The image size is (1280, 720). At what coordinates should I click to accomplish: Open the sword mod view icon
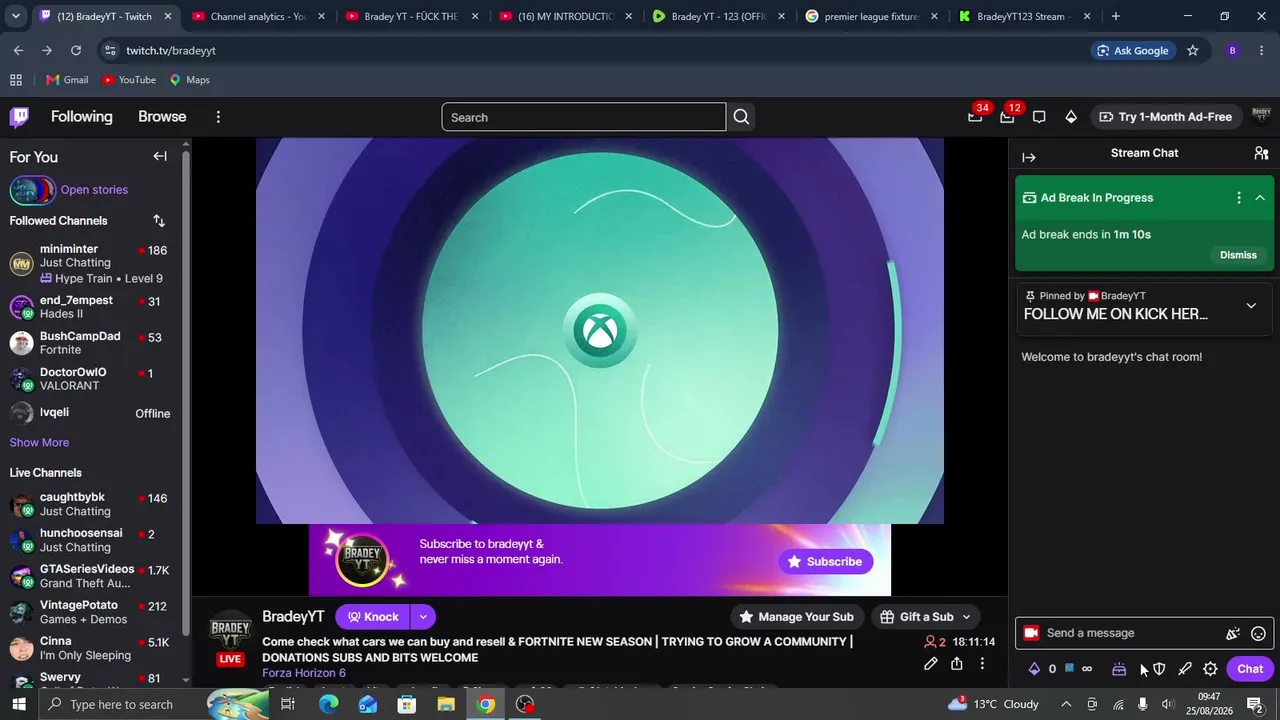(1185, 669)
